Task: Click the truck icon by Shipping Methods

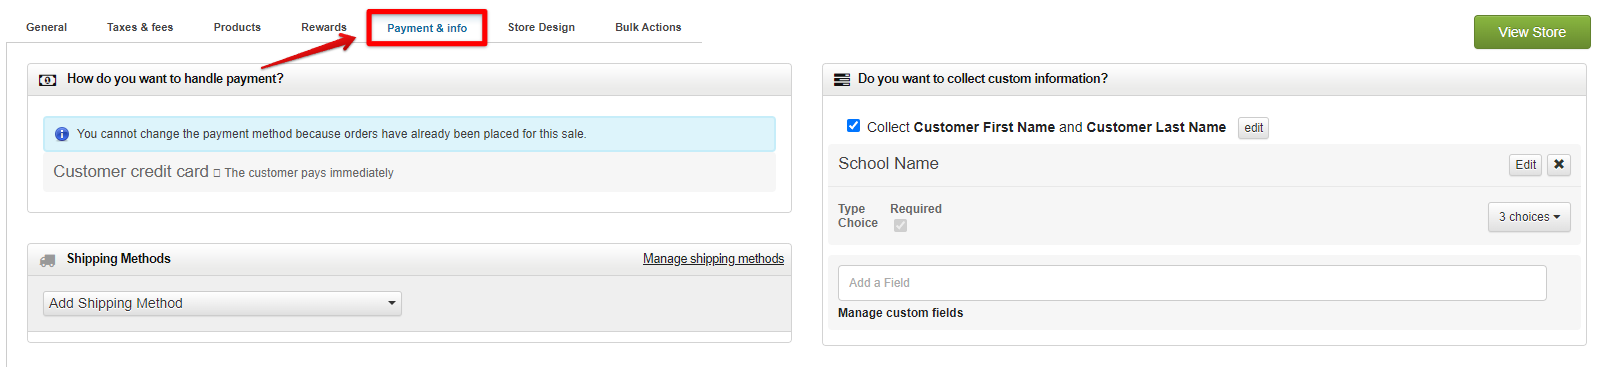Action: [47, 260]
